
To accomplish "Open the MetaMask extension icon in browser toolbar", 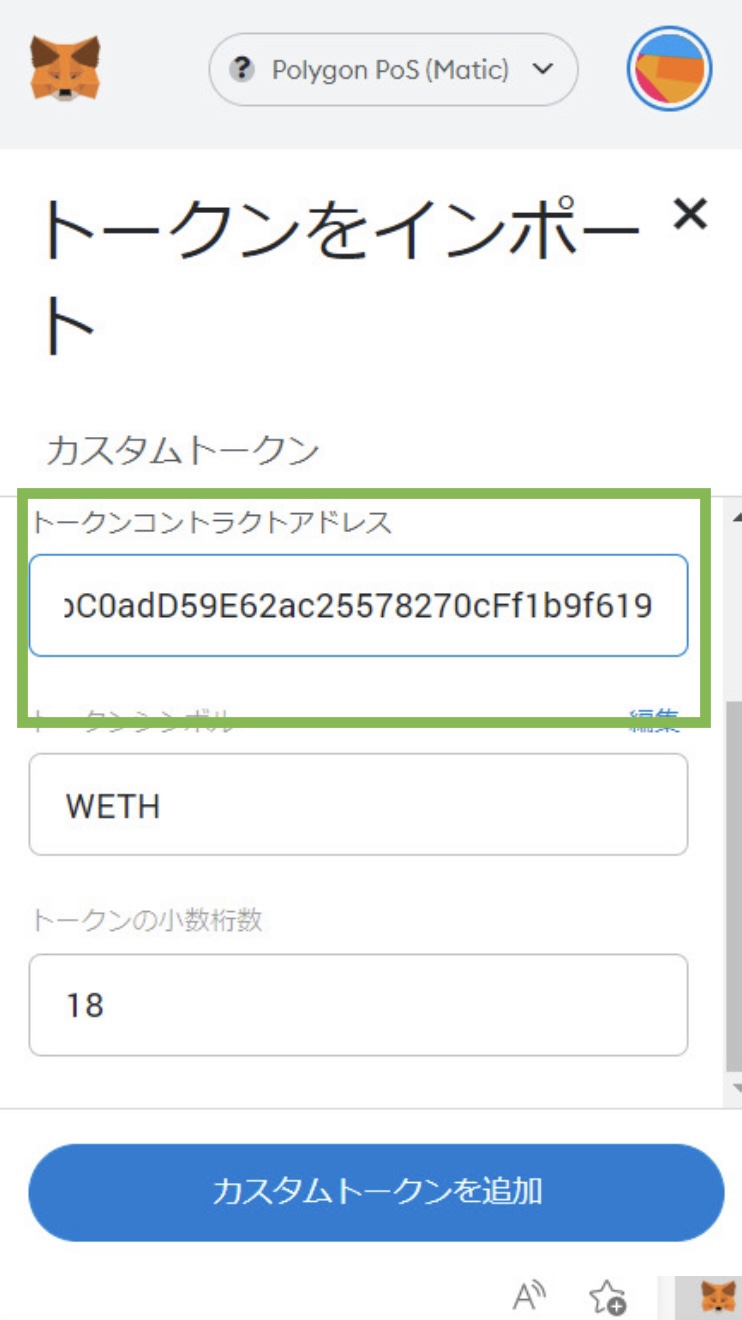I will pyautogui.click(x=718, y=1297).
